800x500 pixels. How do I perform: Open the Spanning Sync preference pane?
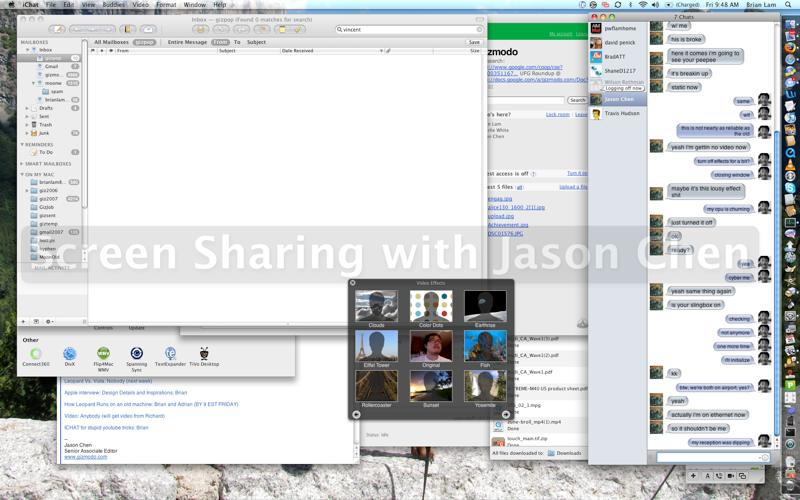coord(137,359)
